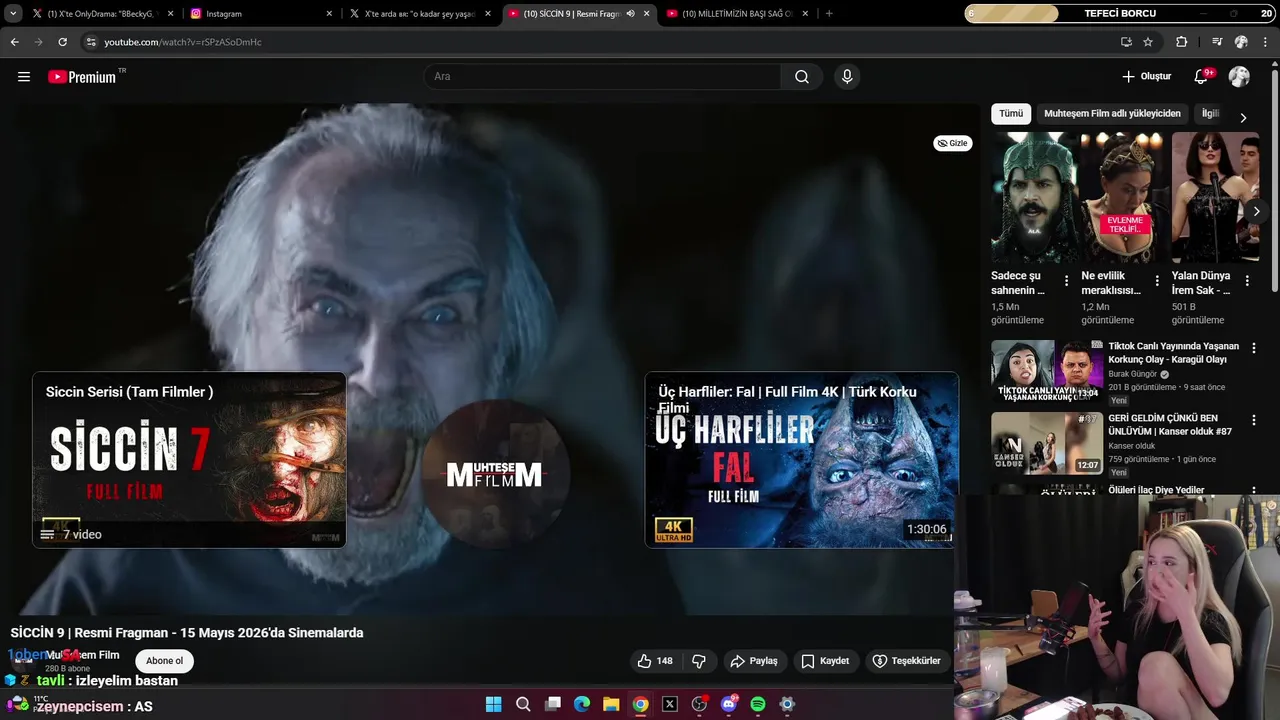Open the Oluştur create menu
This screenshot has height=720, width=1280.
pyautogui.click(x=1146, y=77)
